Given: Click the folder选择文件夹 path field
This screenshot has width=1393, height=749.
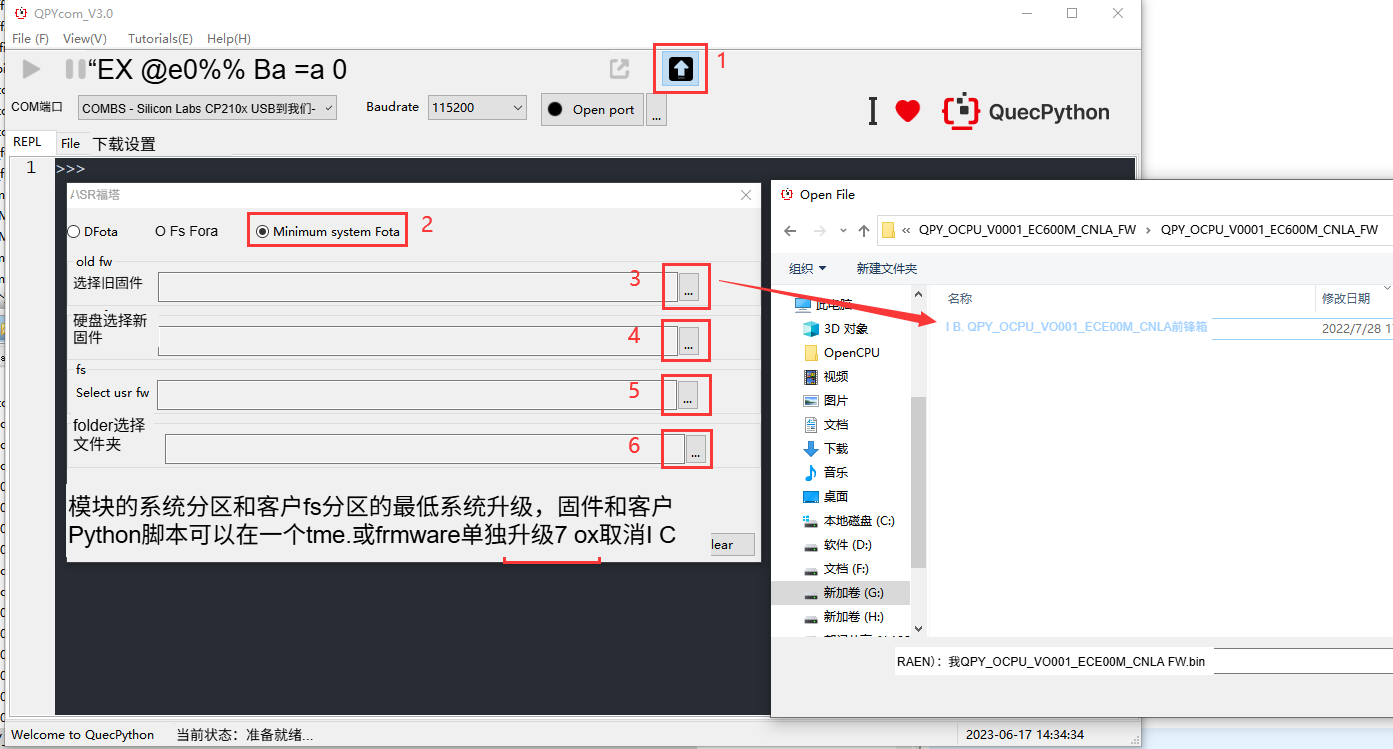Looking at the screenshot, I should (425, 449).
